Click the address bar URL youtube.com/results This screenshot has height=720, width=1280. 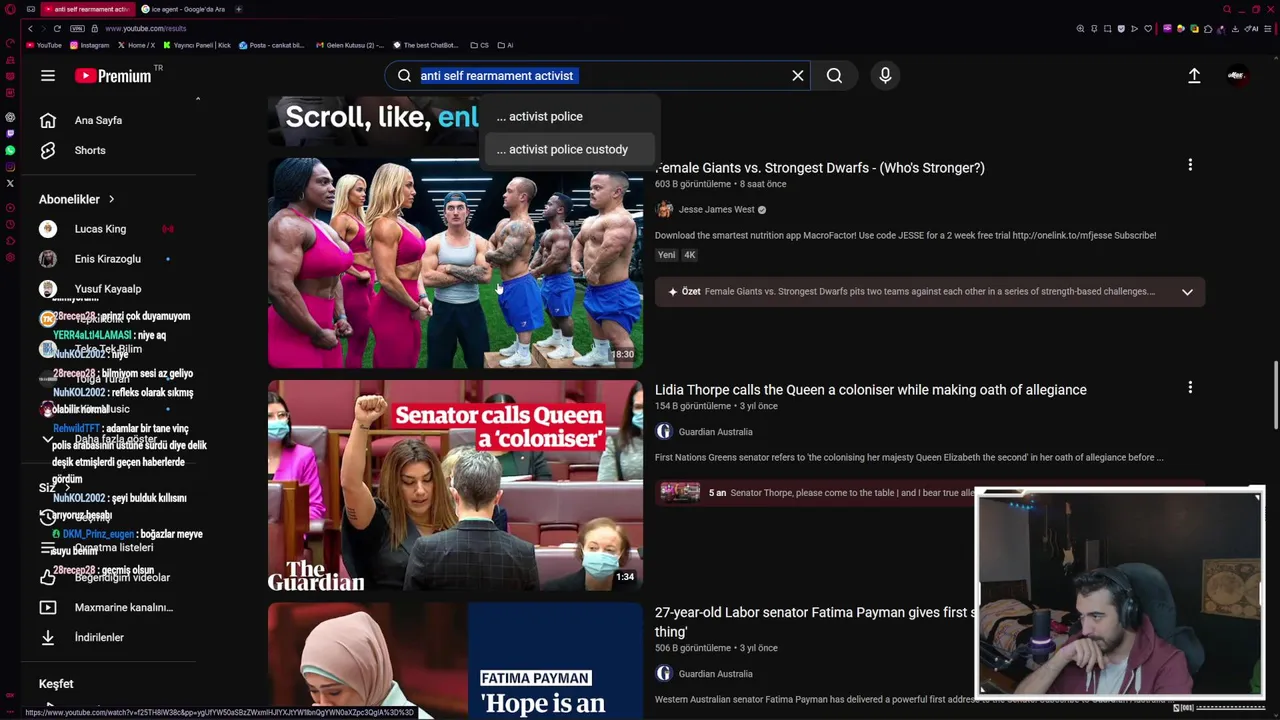point(145,28)
